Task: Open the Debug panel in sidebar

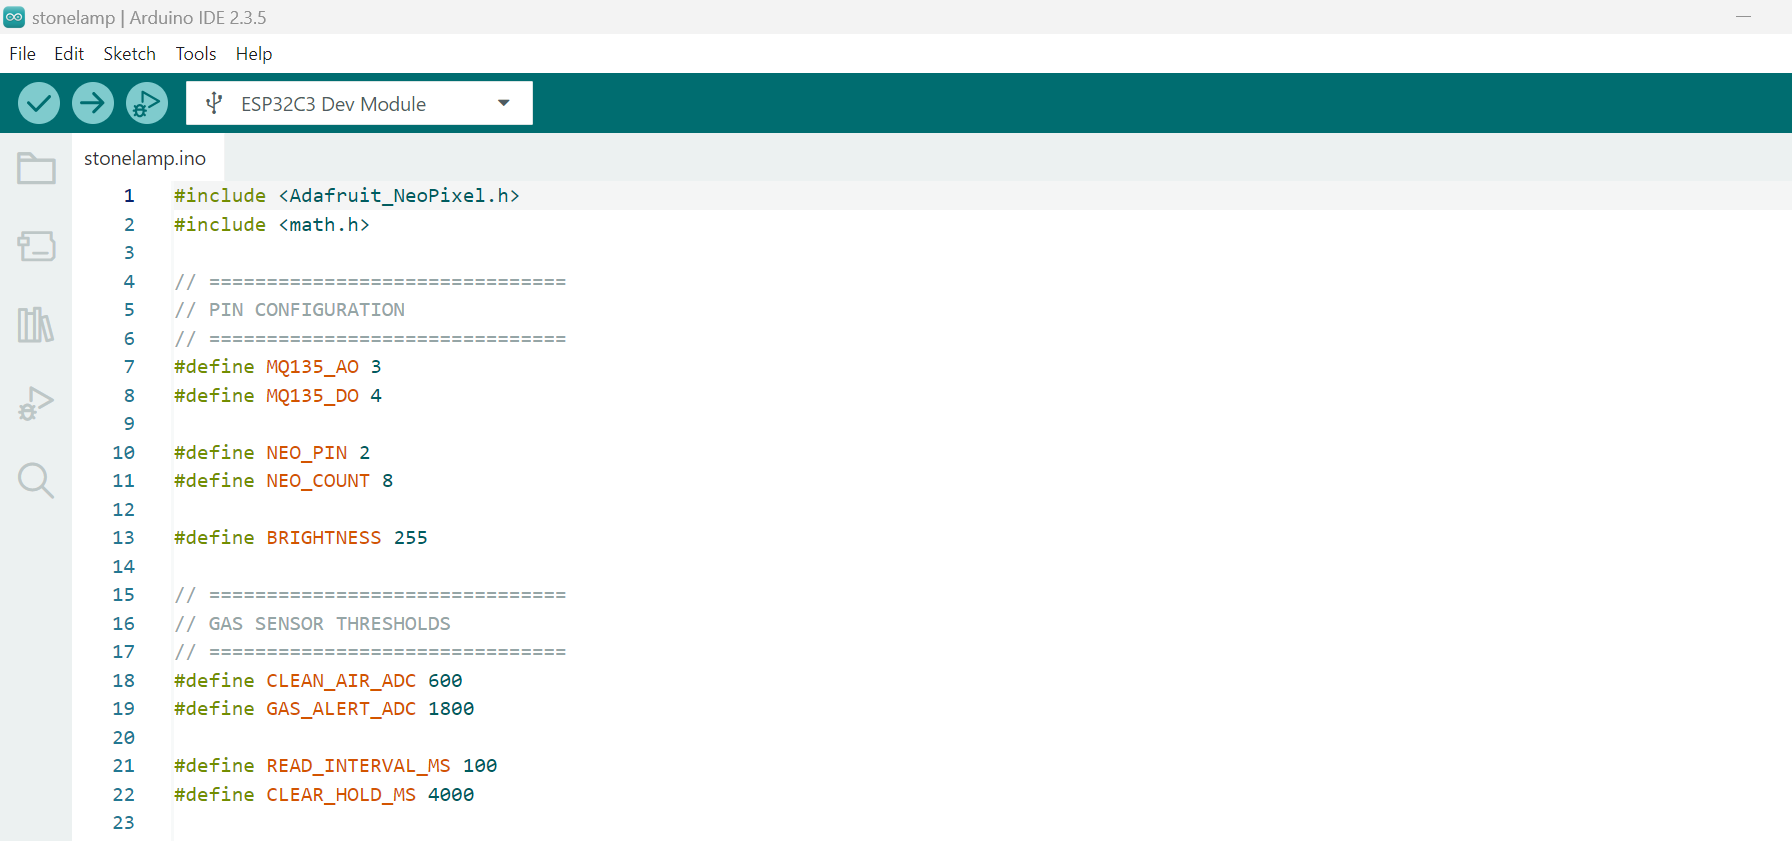Action: click(36, 403)
